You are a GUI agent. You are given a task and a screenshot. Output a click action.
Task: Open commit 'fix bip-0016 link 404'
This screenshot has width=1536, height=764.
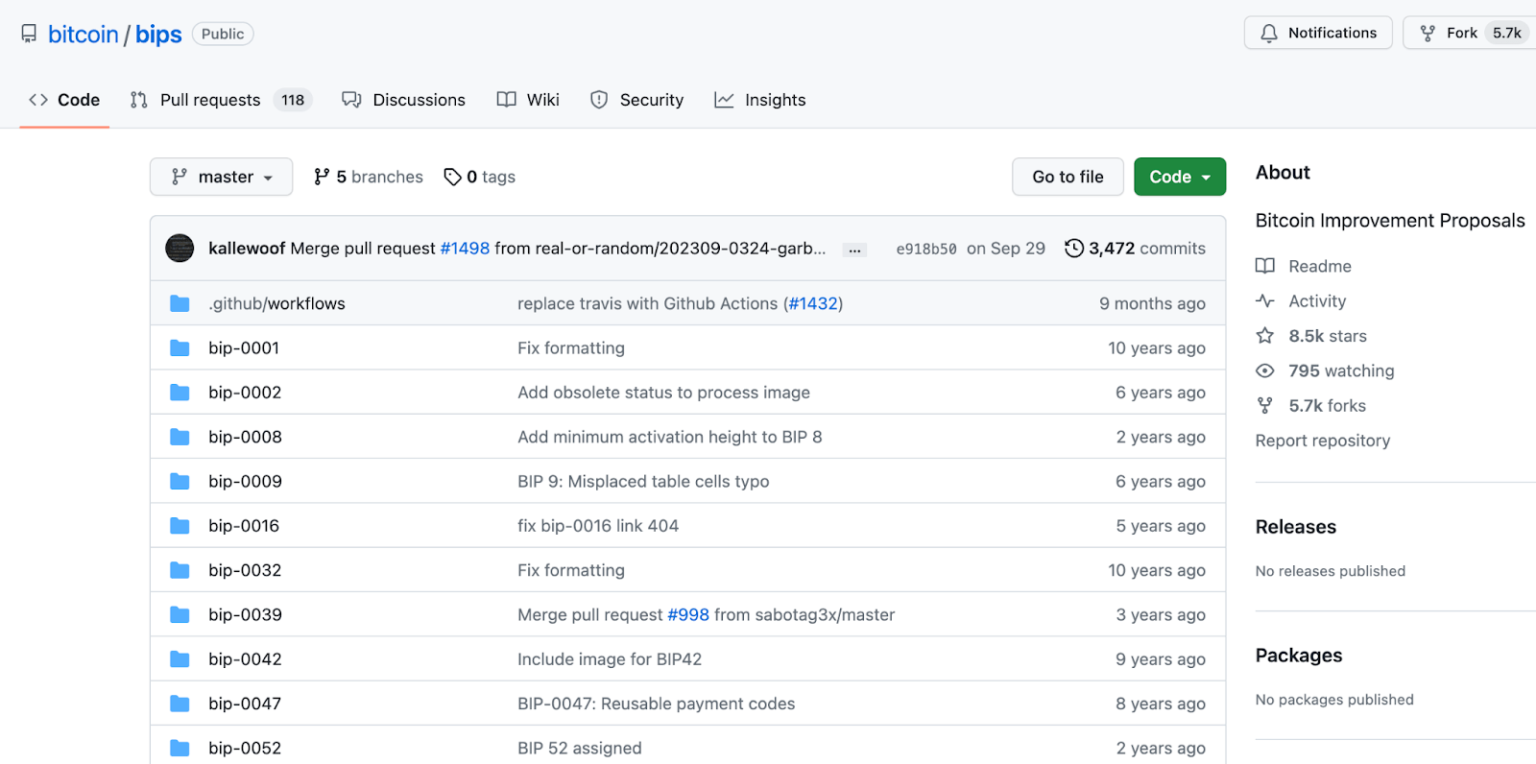[x=598, y=525]
